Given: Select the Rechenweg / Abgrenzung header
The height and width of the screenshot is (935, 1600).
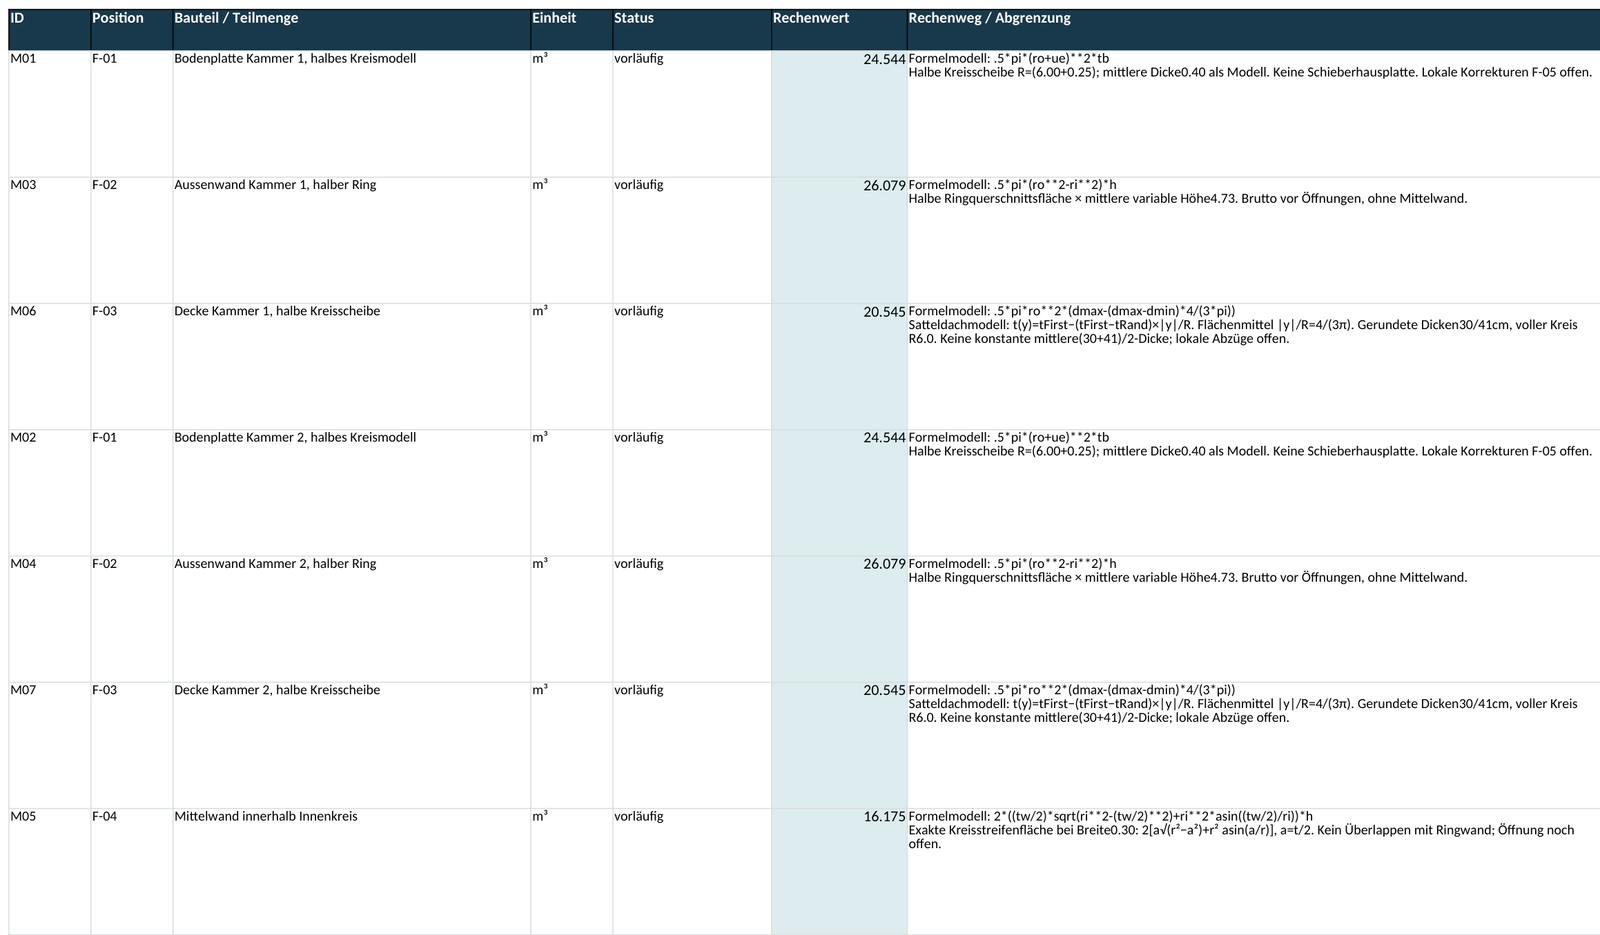Looking at the screenshot, I should (x=1253, y=30).
